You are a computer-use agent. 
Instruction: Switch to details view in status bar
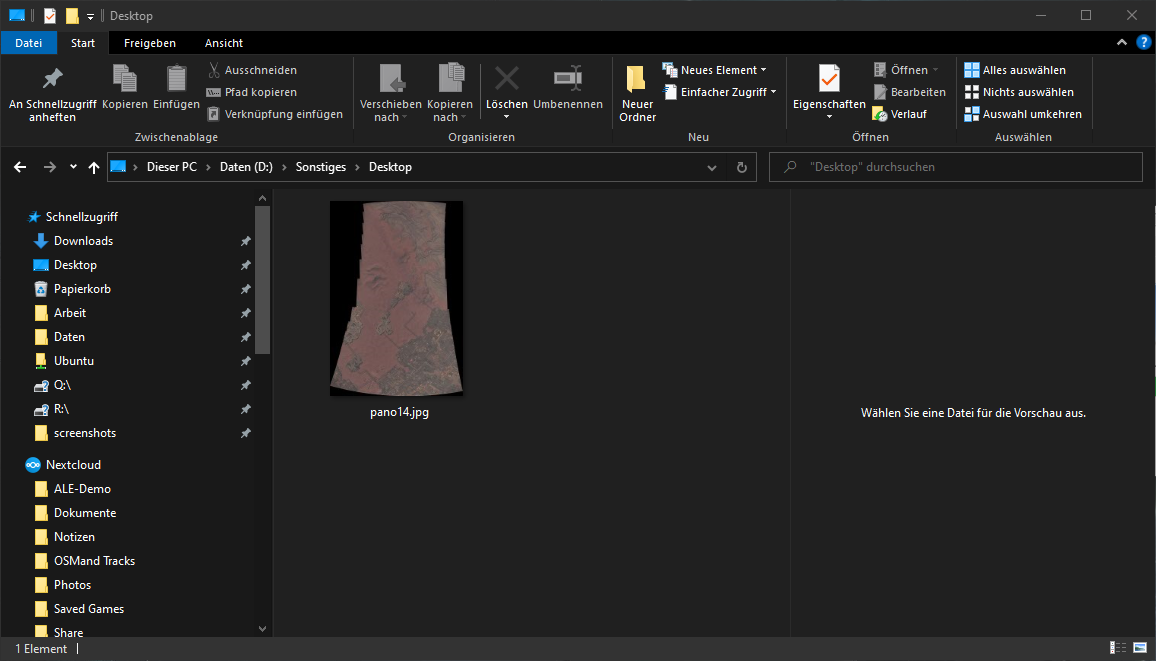1117,649
